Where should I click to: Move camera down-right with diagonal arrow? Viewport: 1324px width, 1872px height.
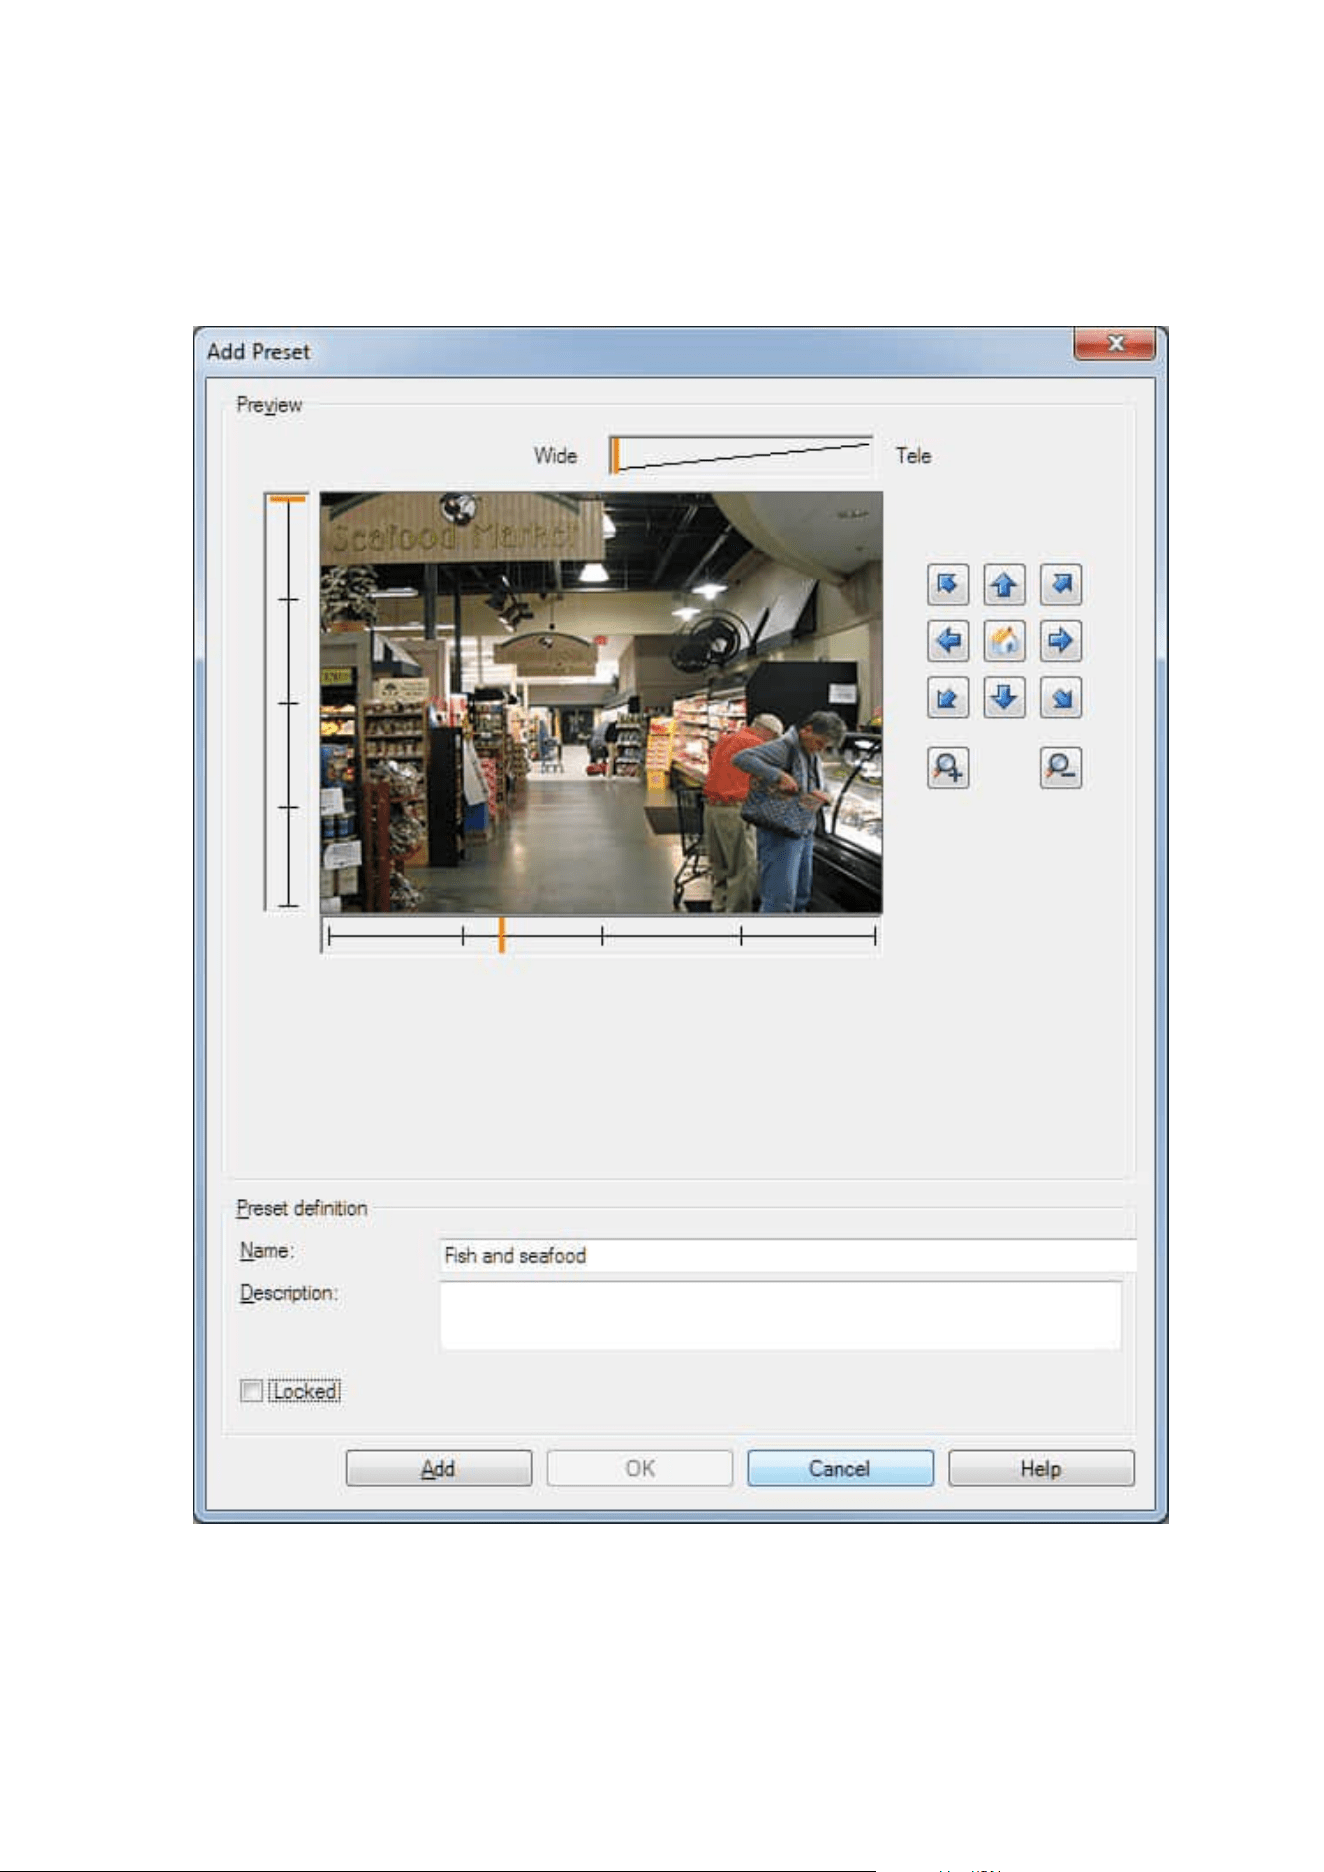click(x=1061, y=698)
